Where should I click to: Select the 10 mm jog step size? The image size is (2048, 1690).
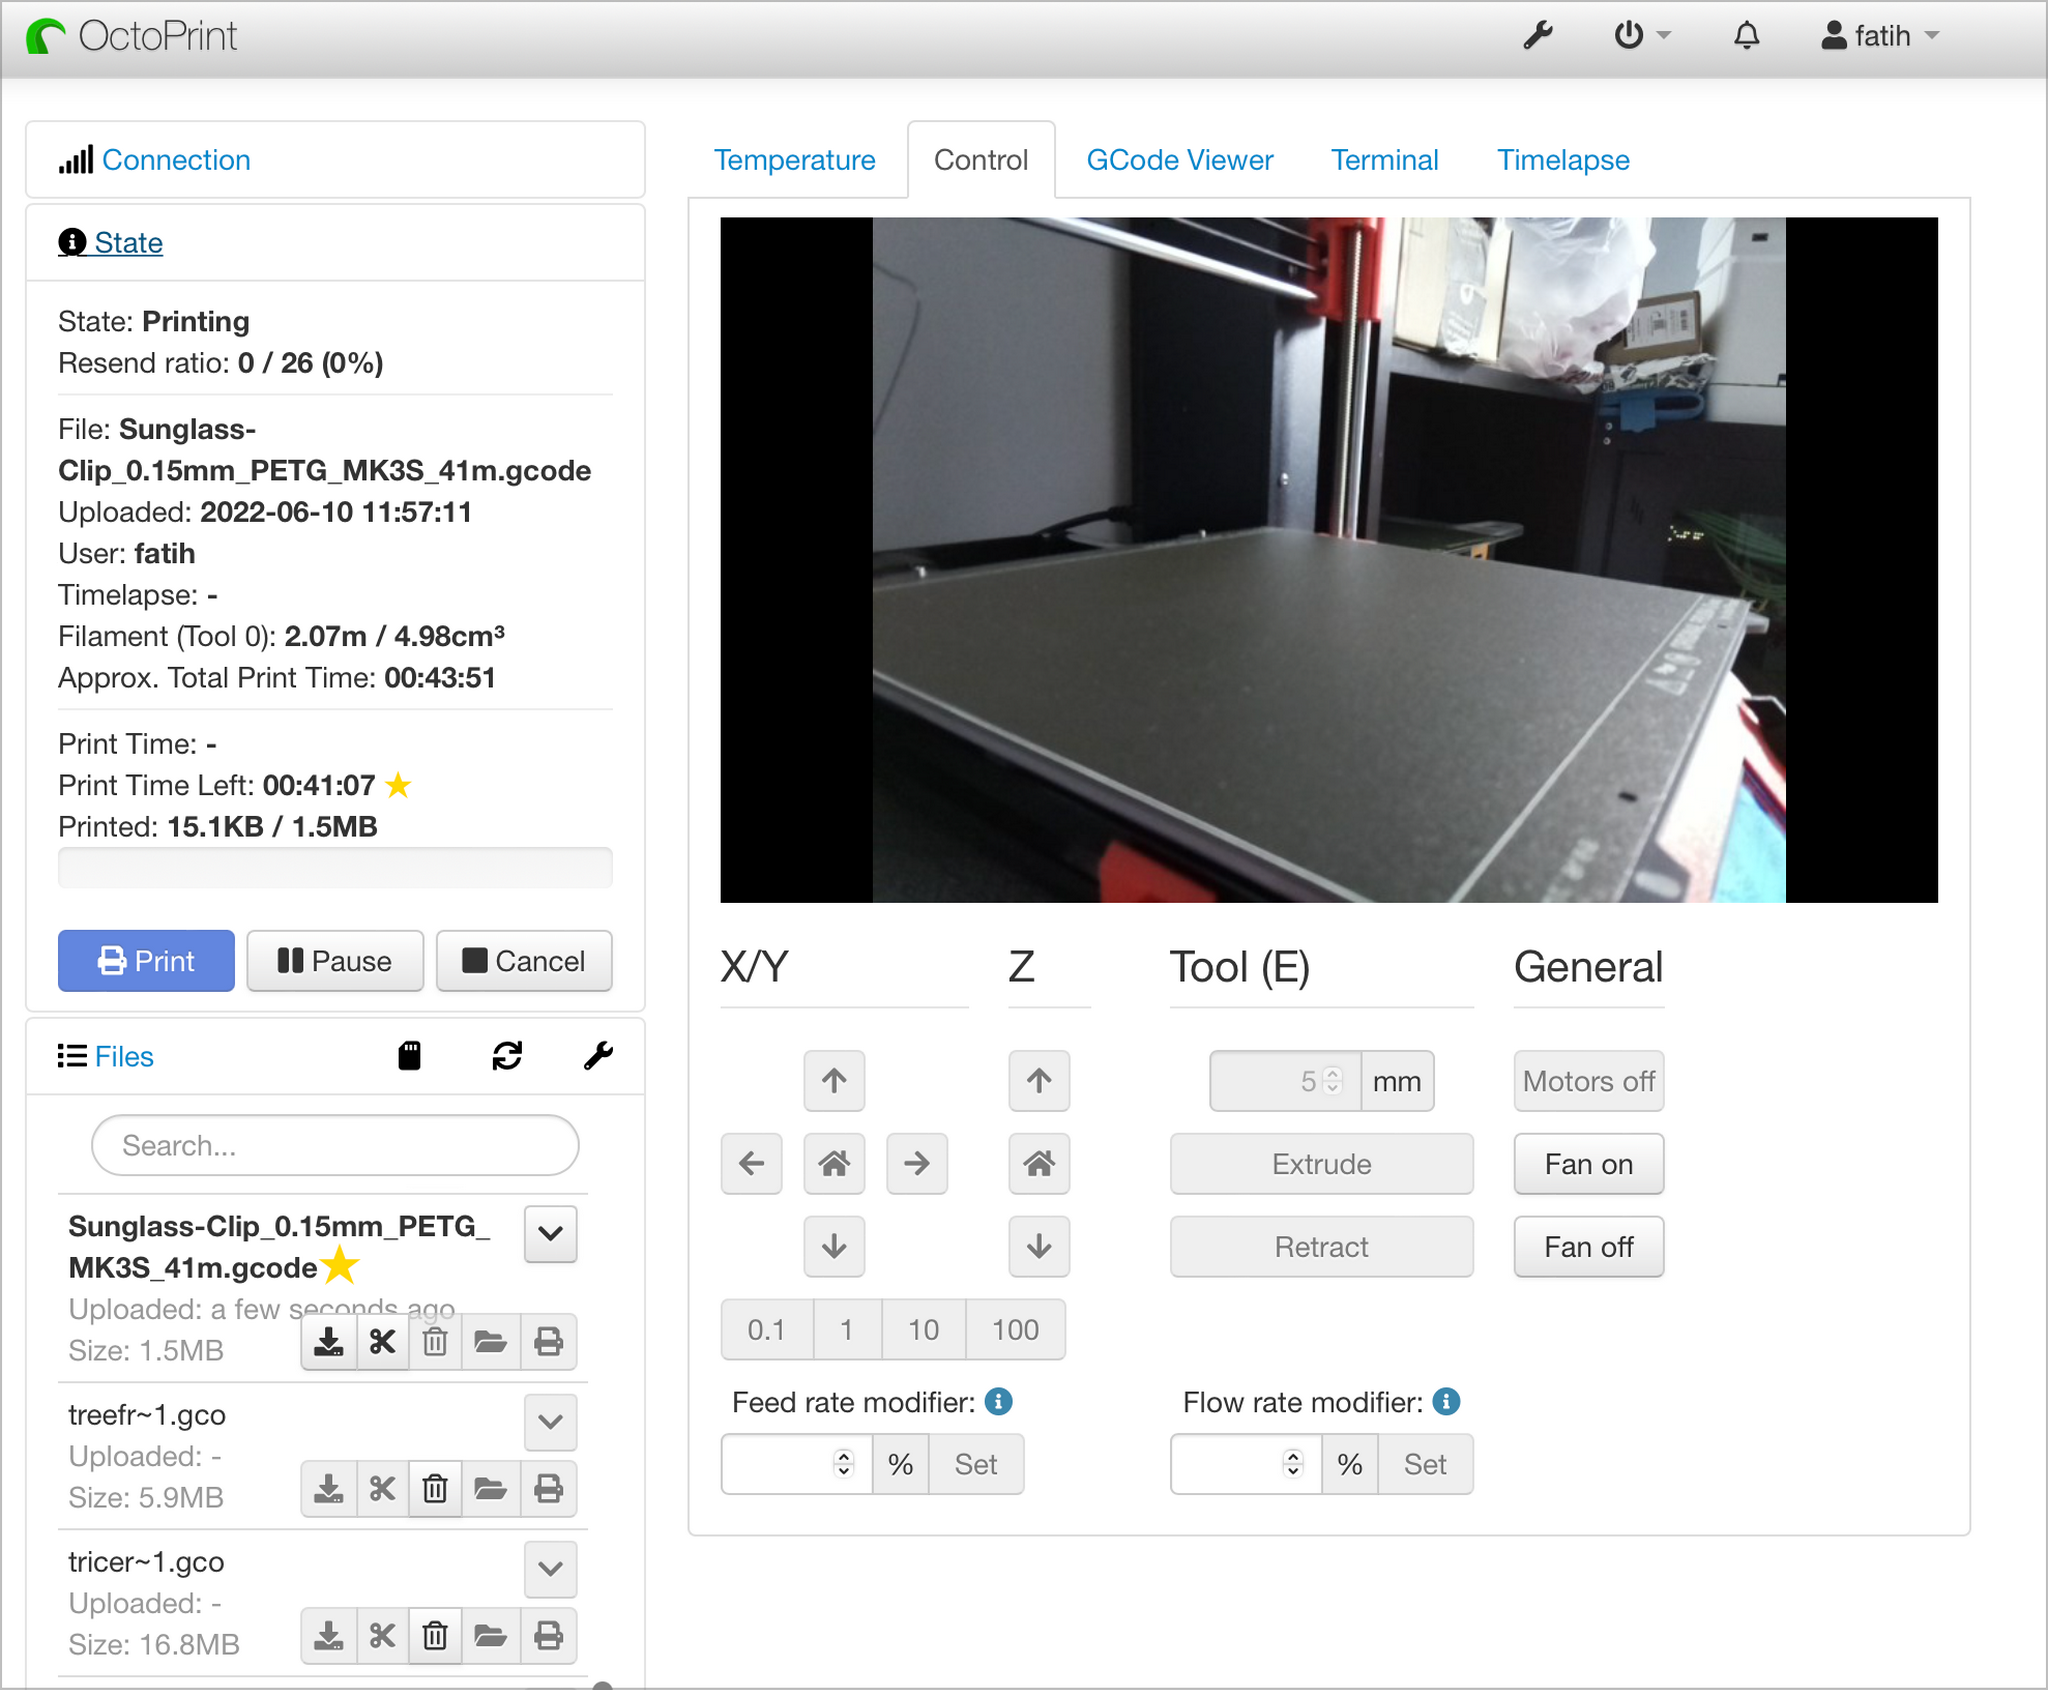(x=923, y=1329)
